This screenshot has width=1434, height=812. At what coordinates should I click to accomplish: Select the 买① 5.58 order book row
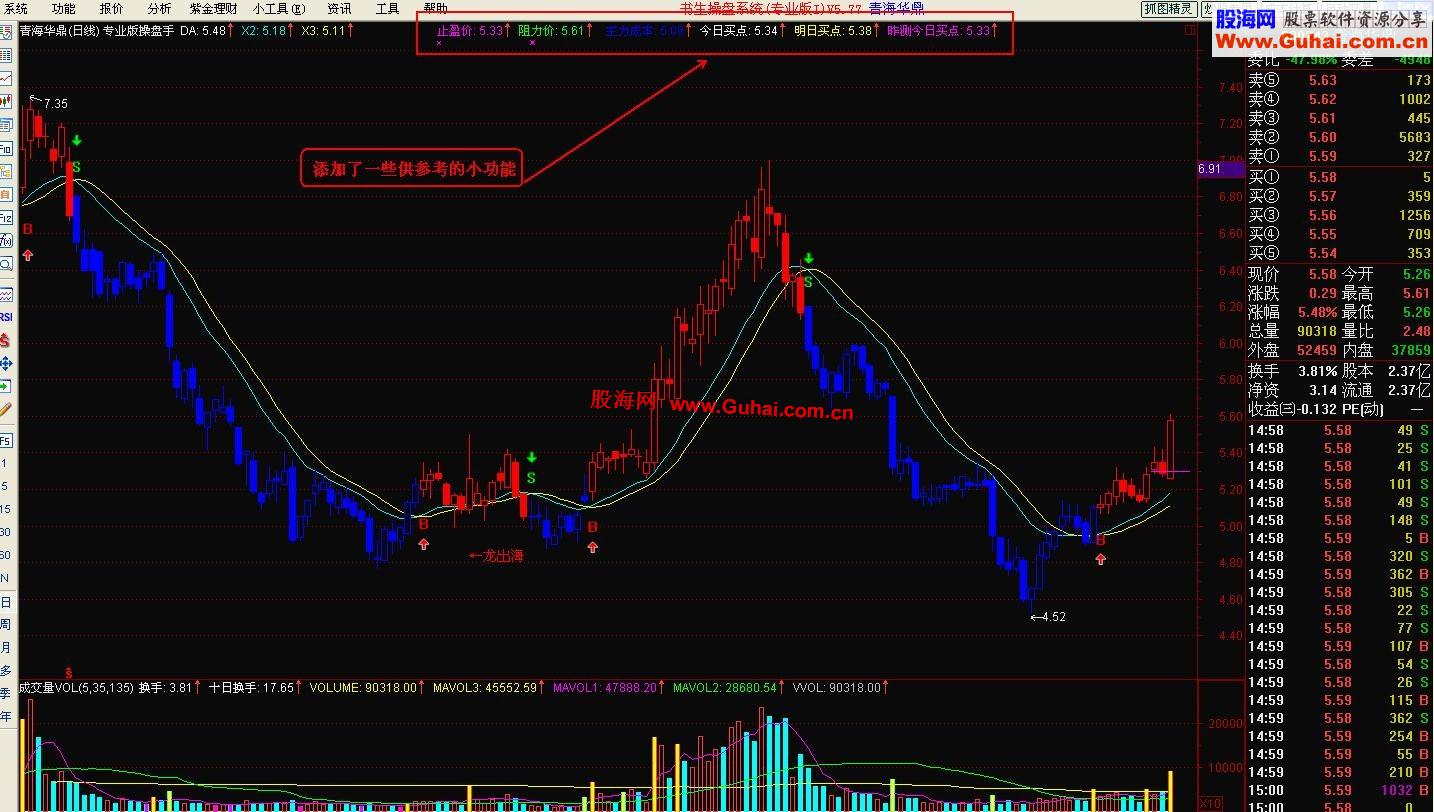(1340, 178)
